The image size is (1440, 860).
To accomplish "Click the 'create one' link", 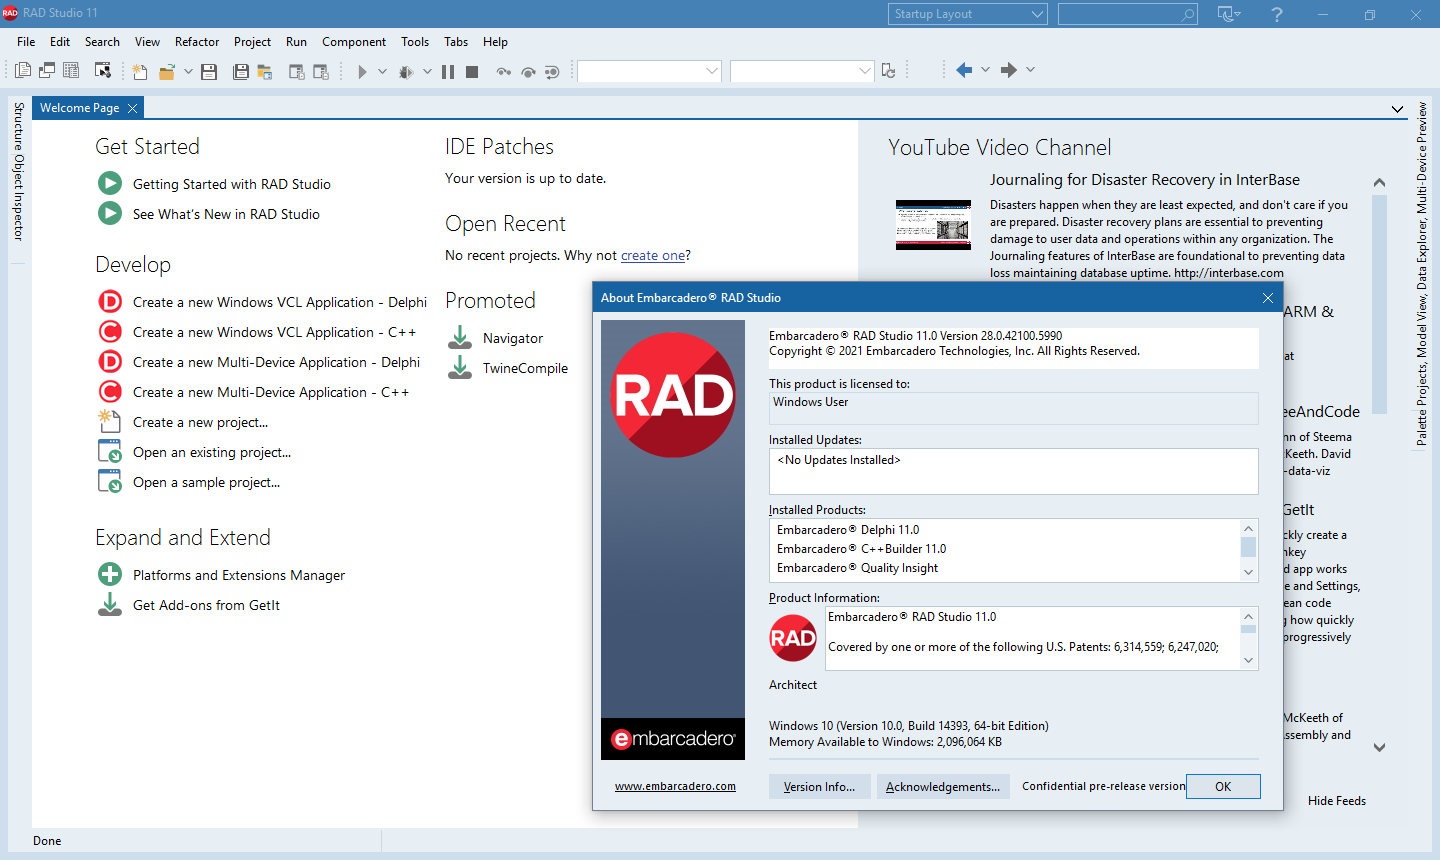I will (x=653, y=255).
